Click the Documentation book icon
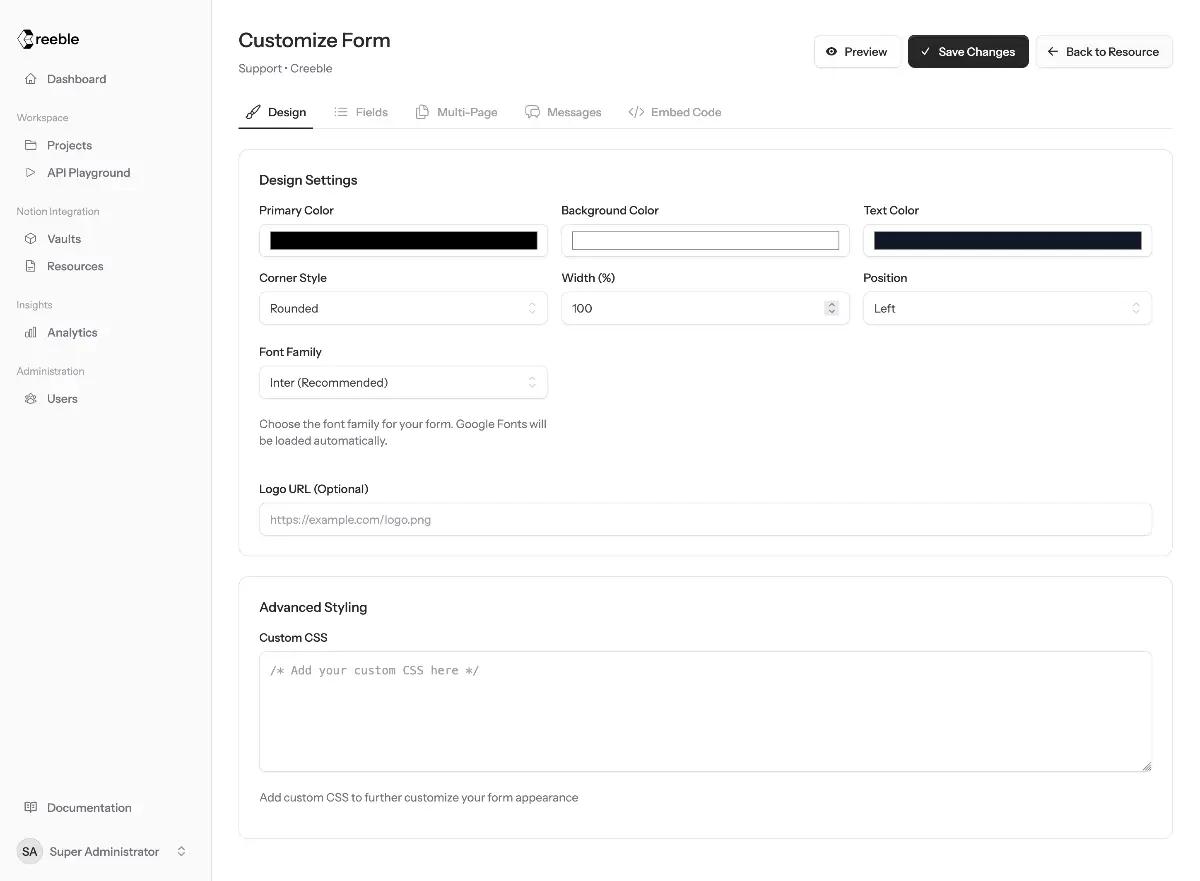Screen dimensions: 1200x881 tap(31, 808)
